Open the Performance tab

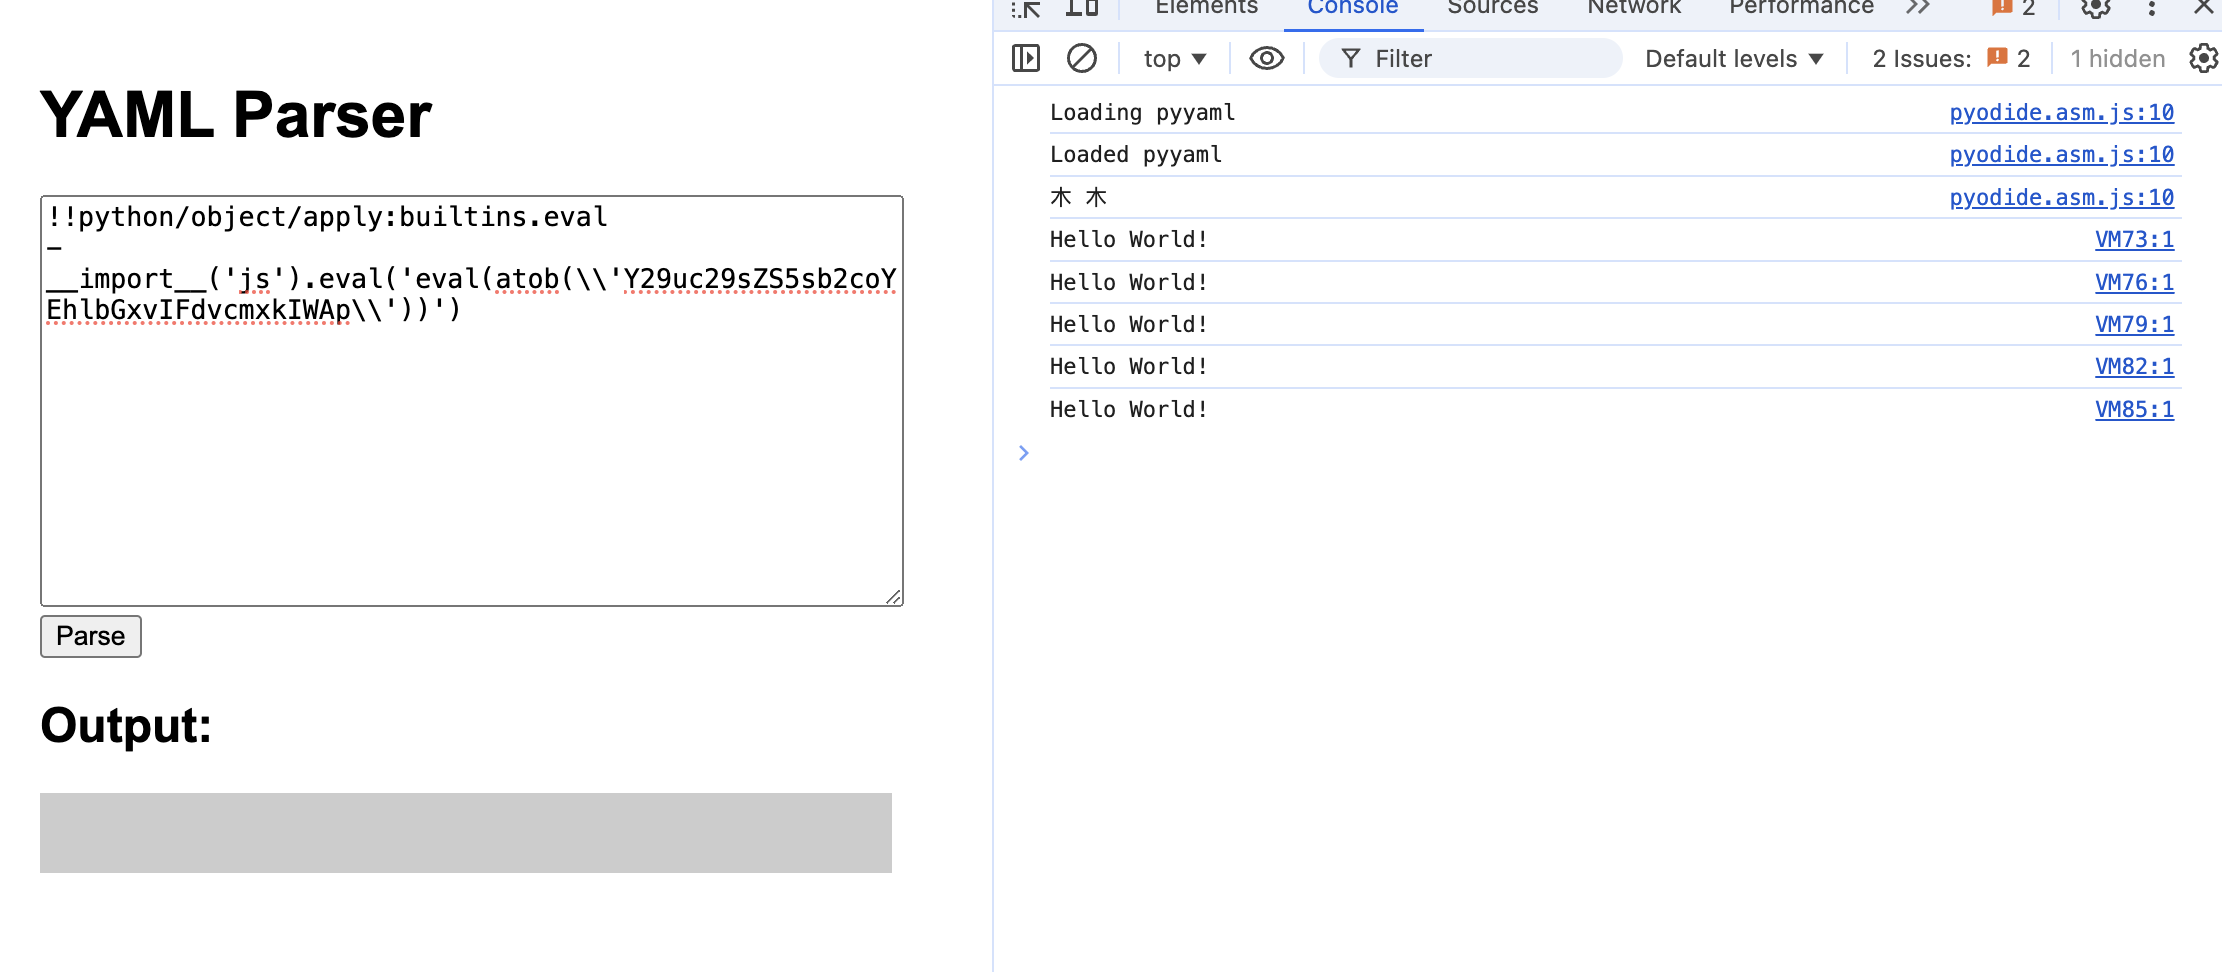pyautogui.click(x=1800, y=9)
